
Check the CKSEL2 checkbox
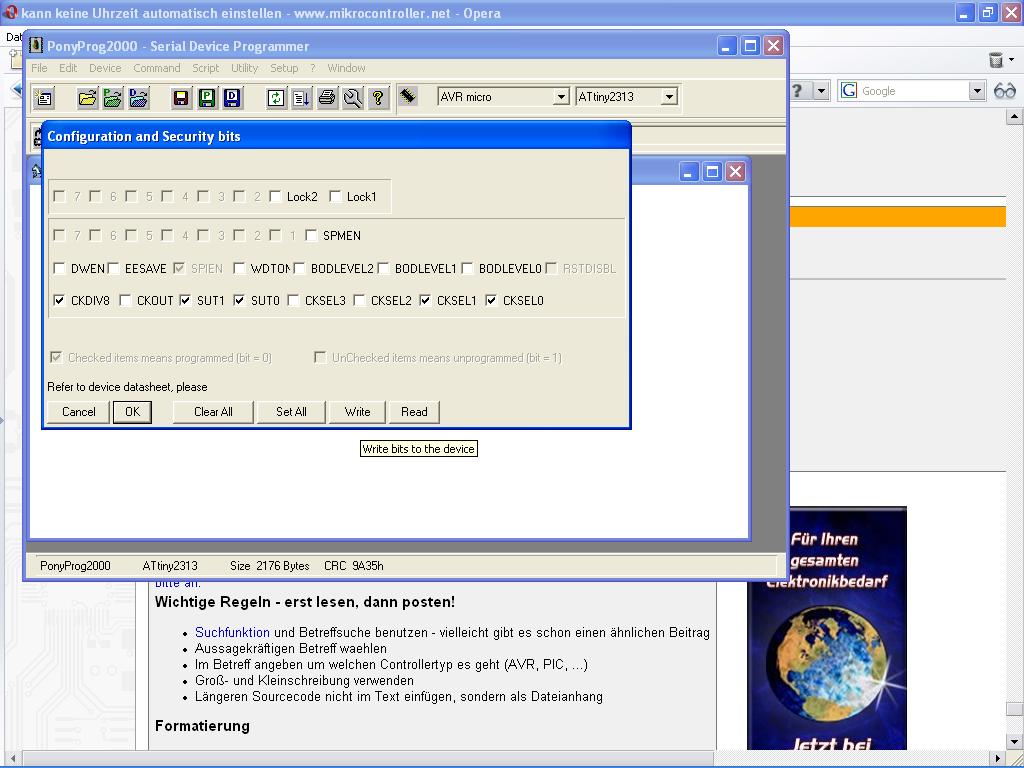pos(359,300)
